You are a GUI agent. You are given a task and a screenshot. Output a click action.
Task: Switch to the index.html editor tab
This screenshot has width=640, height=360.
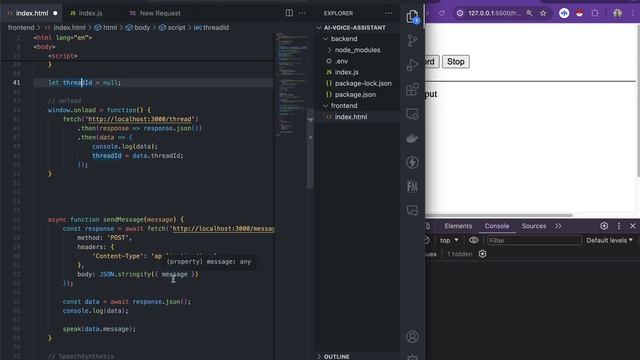32,13
